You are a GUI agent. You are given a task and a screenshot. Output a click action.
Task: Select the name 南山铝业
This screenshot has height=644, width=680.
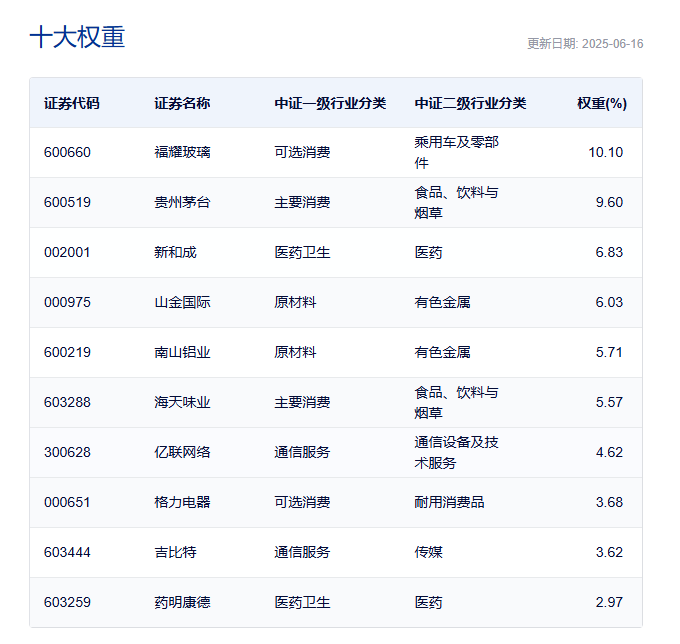tap(182, 352)
